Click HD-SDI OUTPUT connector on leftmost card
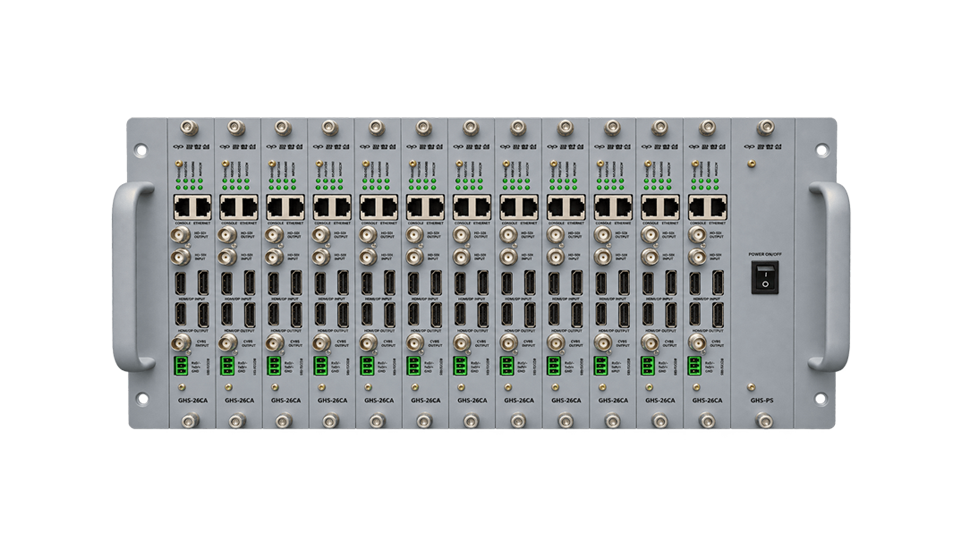The image size is (962, 540). (x=181, y=234)
